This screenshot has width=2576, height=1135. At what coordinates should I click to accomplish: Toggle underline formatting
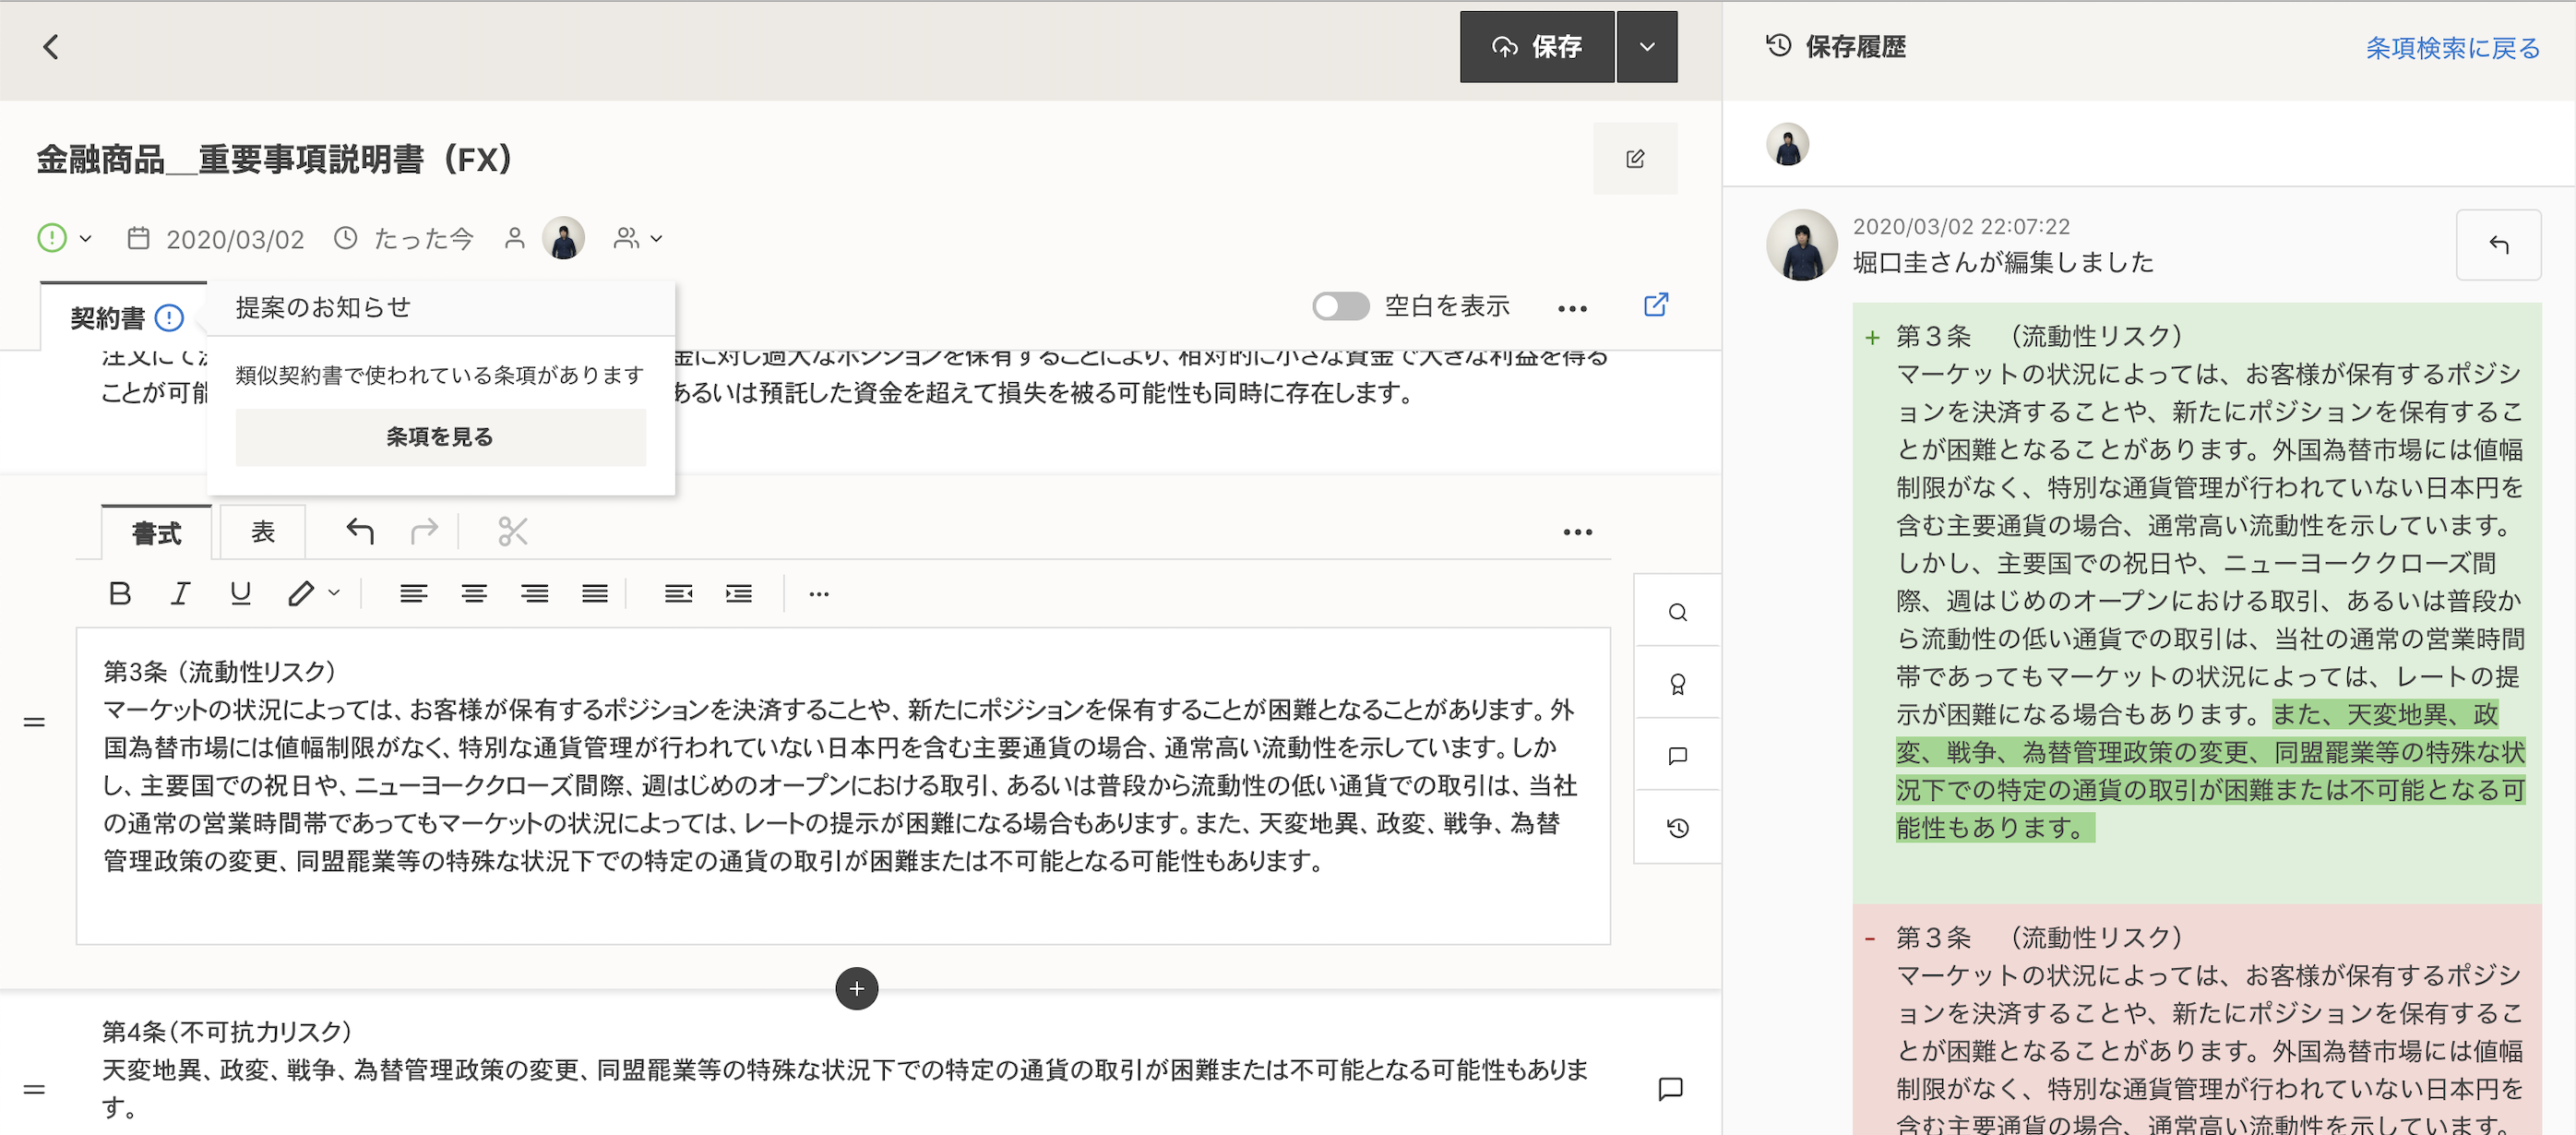pyautogui.click(x=240, y=594)
